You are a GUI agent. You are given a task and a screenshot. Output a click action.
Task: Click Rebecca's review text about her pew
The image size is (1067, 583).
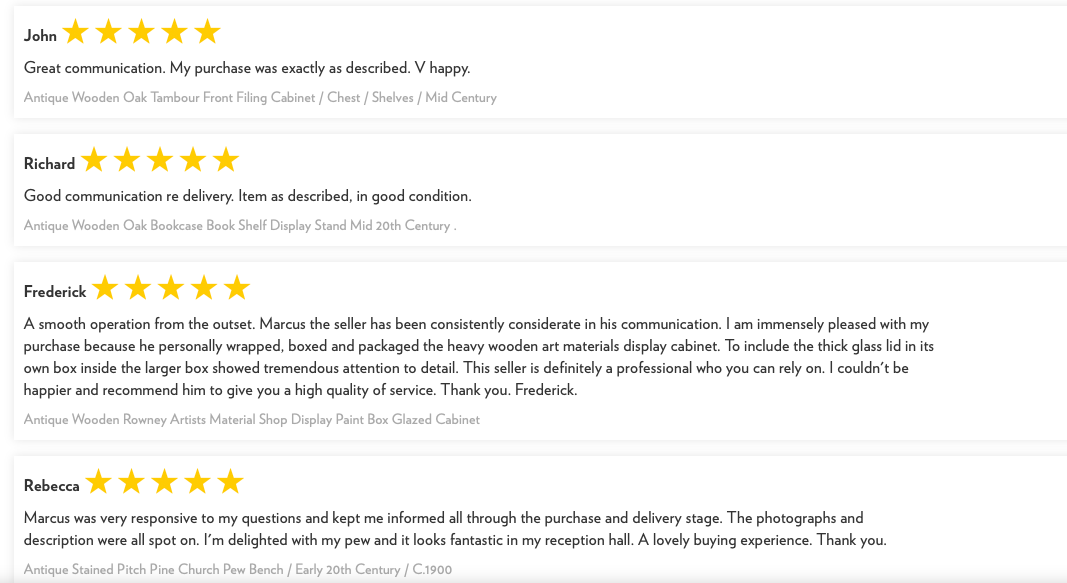click(x=455, y=529)
